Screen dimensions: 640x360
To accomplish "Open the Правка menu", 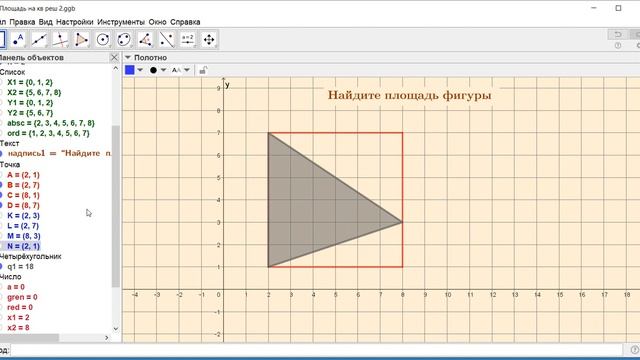I will pos(22,22).
